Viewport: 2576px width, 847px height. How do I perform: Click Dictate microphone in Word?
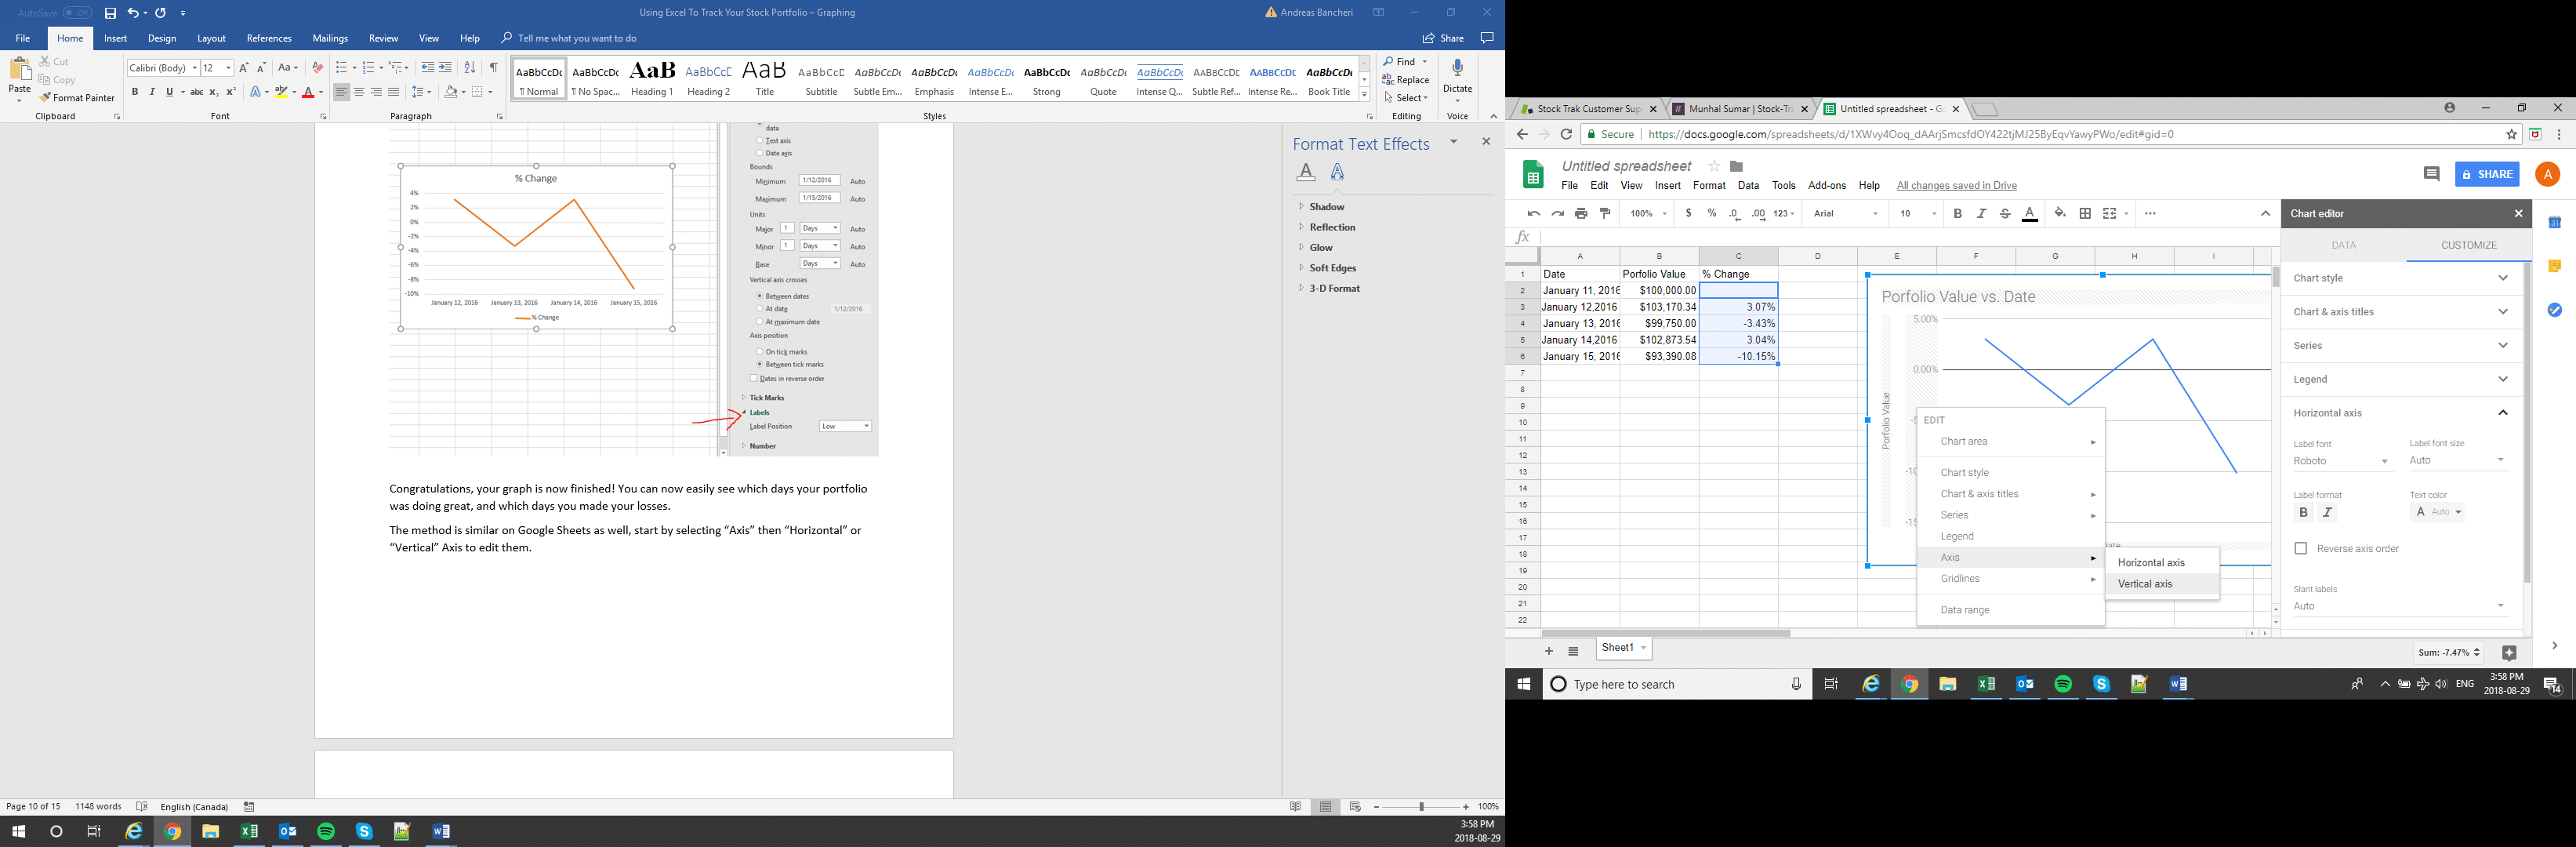(1457, 78)
